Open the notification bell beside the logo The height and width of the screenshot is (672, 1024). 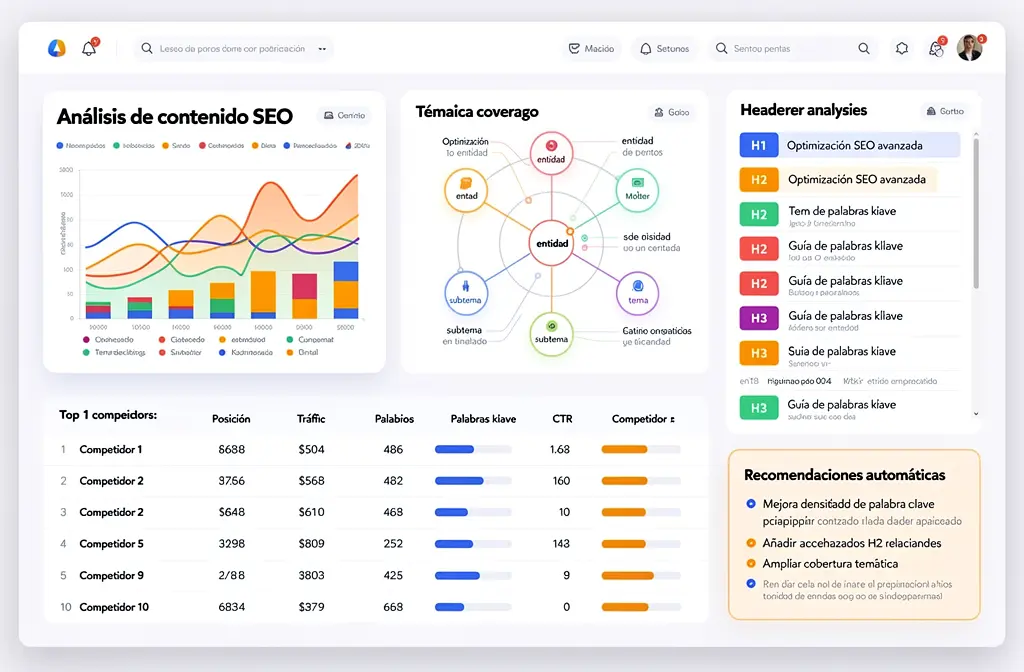(89, 47)
